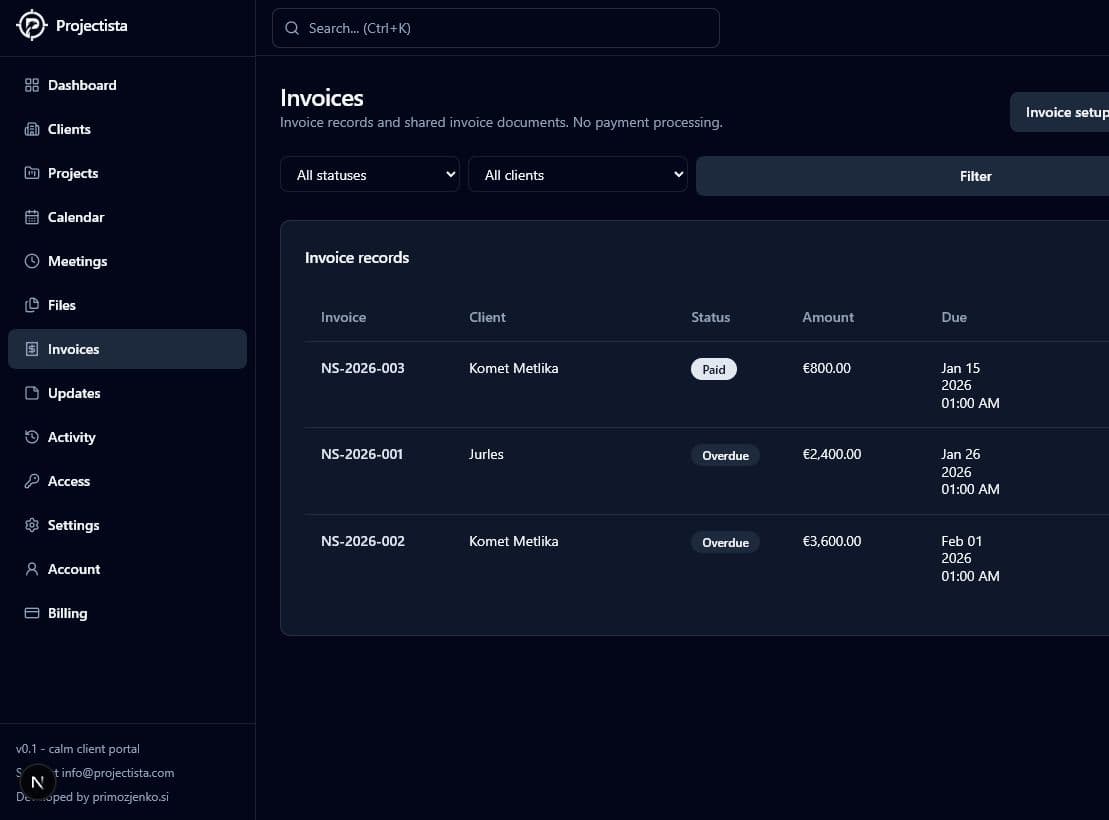Click the Client column header
Screen dimensions: 1109x820
point(487,317)
